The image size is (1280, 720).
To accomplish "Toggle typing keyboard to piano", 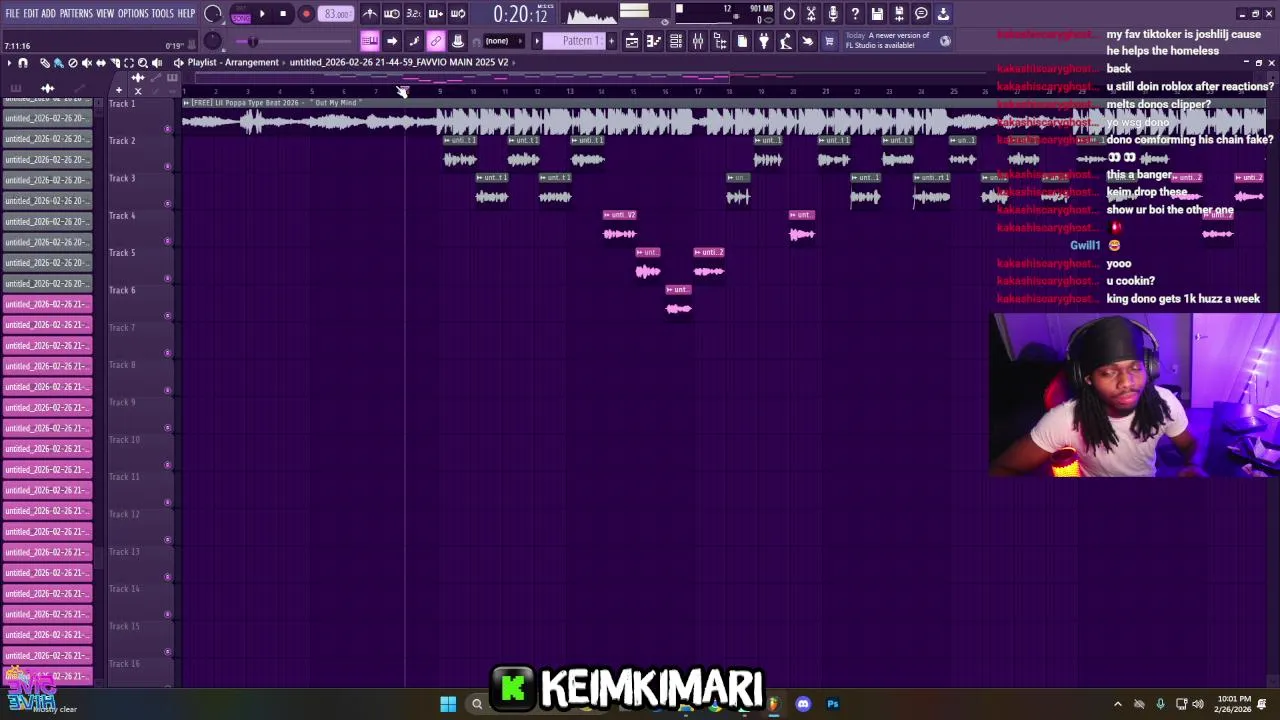I will 370,41.
